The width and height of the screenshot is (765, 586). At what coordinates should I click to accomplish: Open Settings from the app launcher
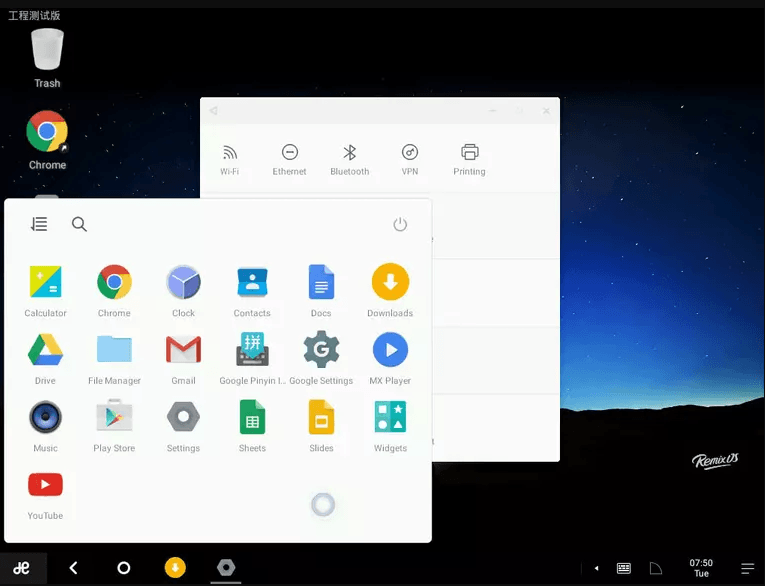click(x=183, y=426)
